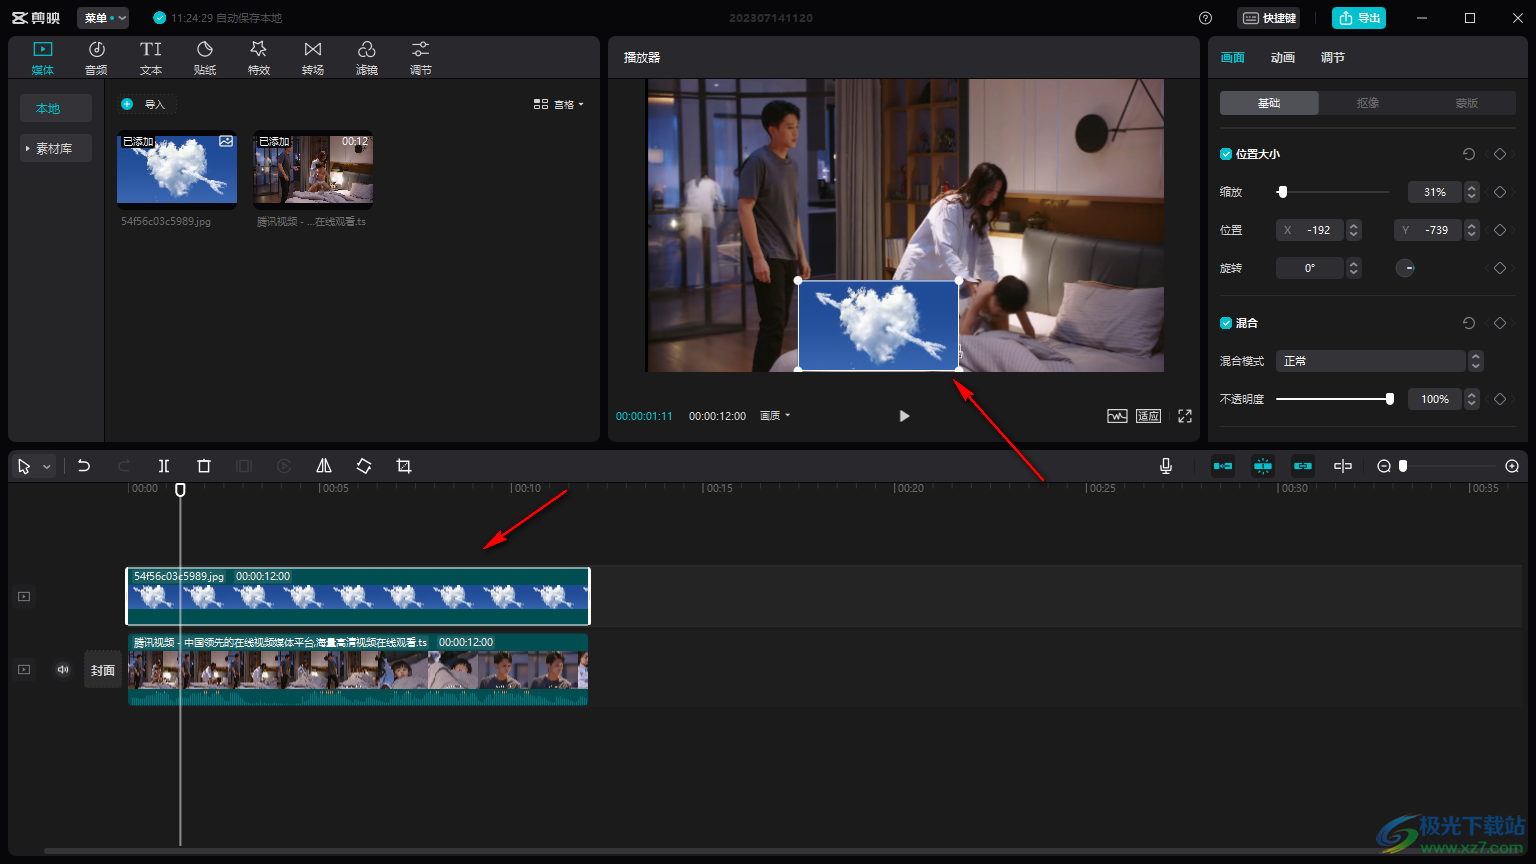Open the 画质 quality dropdown
1536x864 pixels.
pos(775,416)
